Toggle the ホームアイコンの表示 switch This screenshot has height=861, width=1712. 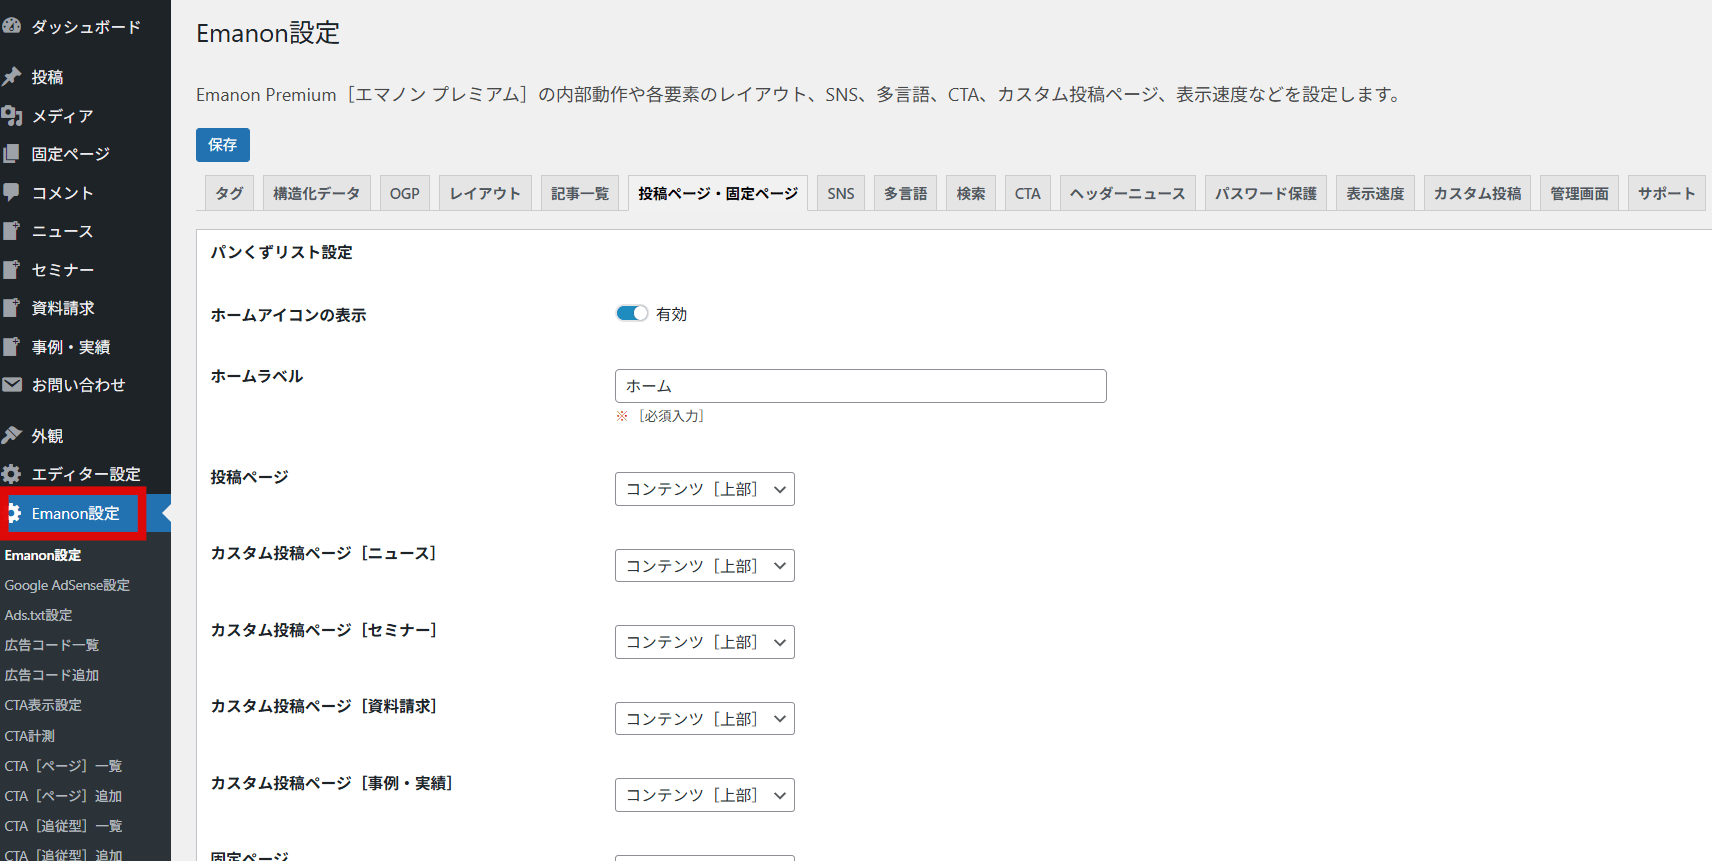coord(632,313)
